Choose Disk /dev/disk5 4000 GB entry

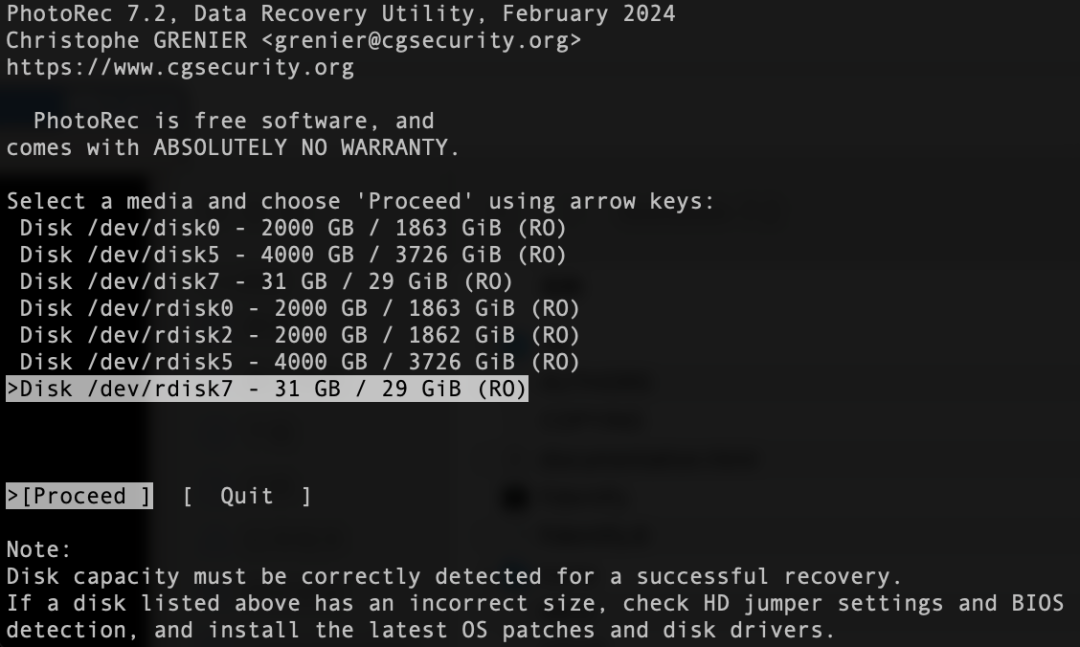click(292, 255)
